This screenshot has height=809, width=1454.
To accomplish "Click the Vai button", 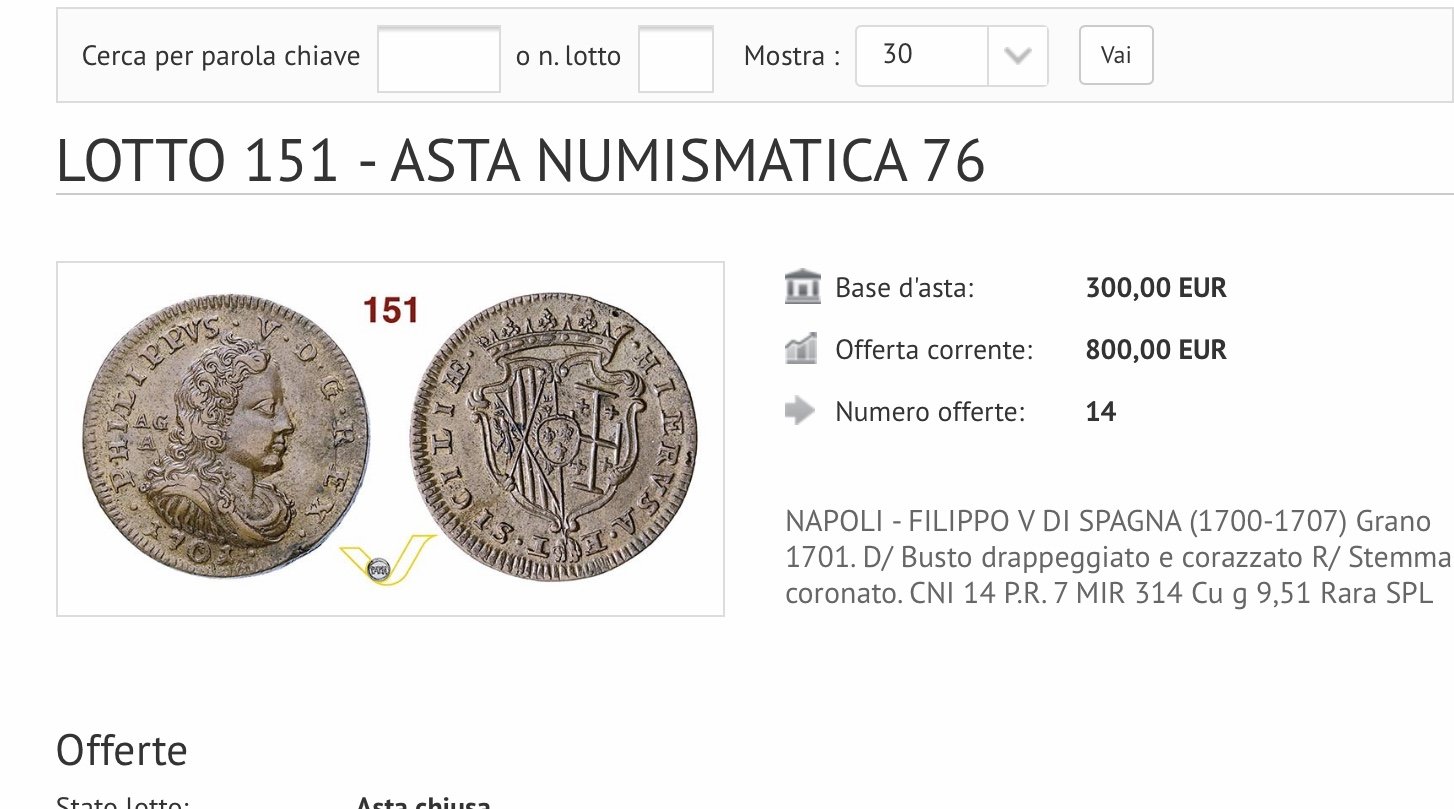I will coord(1116,55).
